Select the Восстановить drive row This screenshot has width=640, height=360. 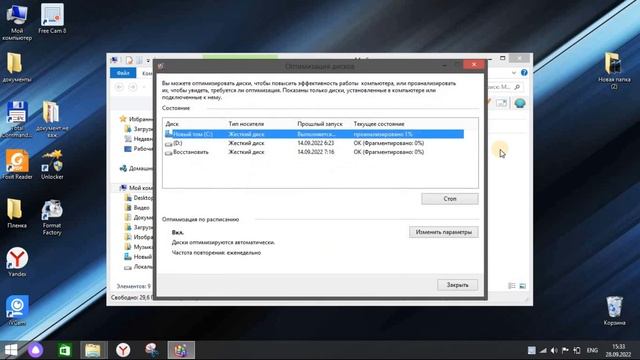click(x=314, y=152)
